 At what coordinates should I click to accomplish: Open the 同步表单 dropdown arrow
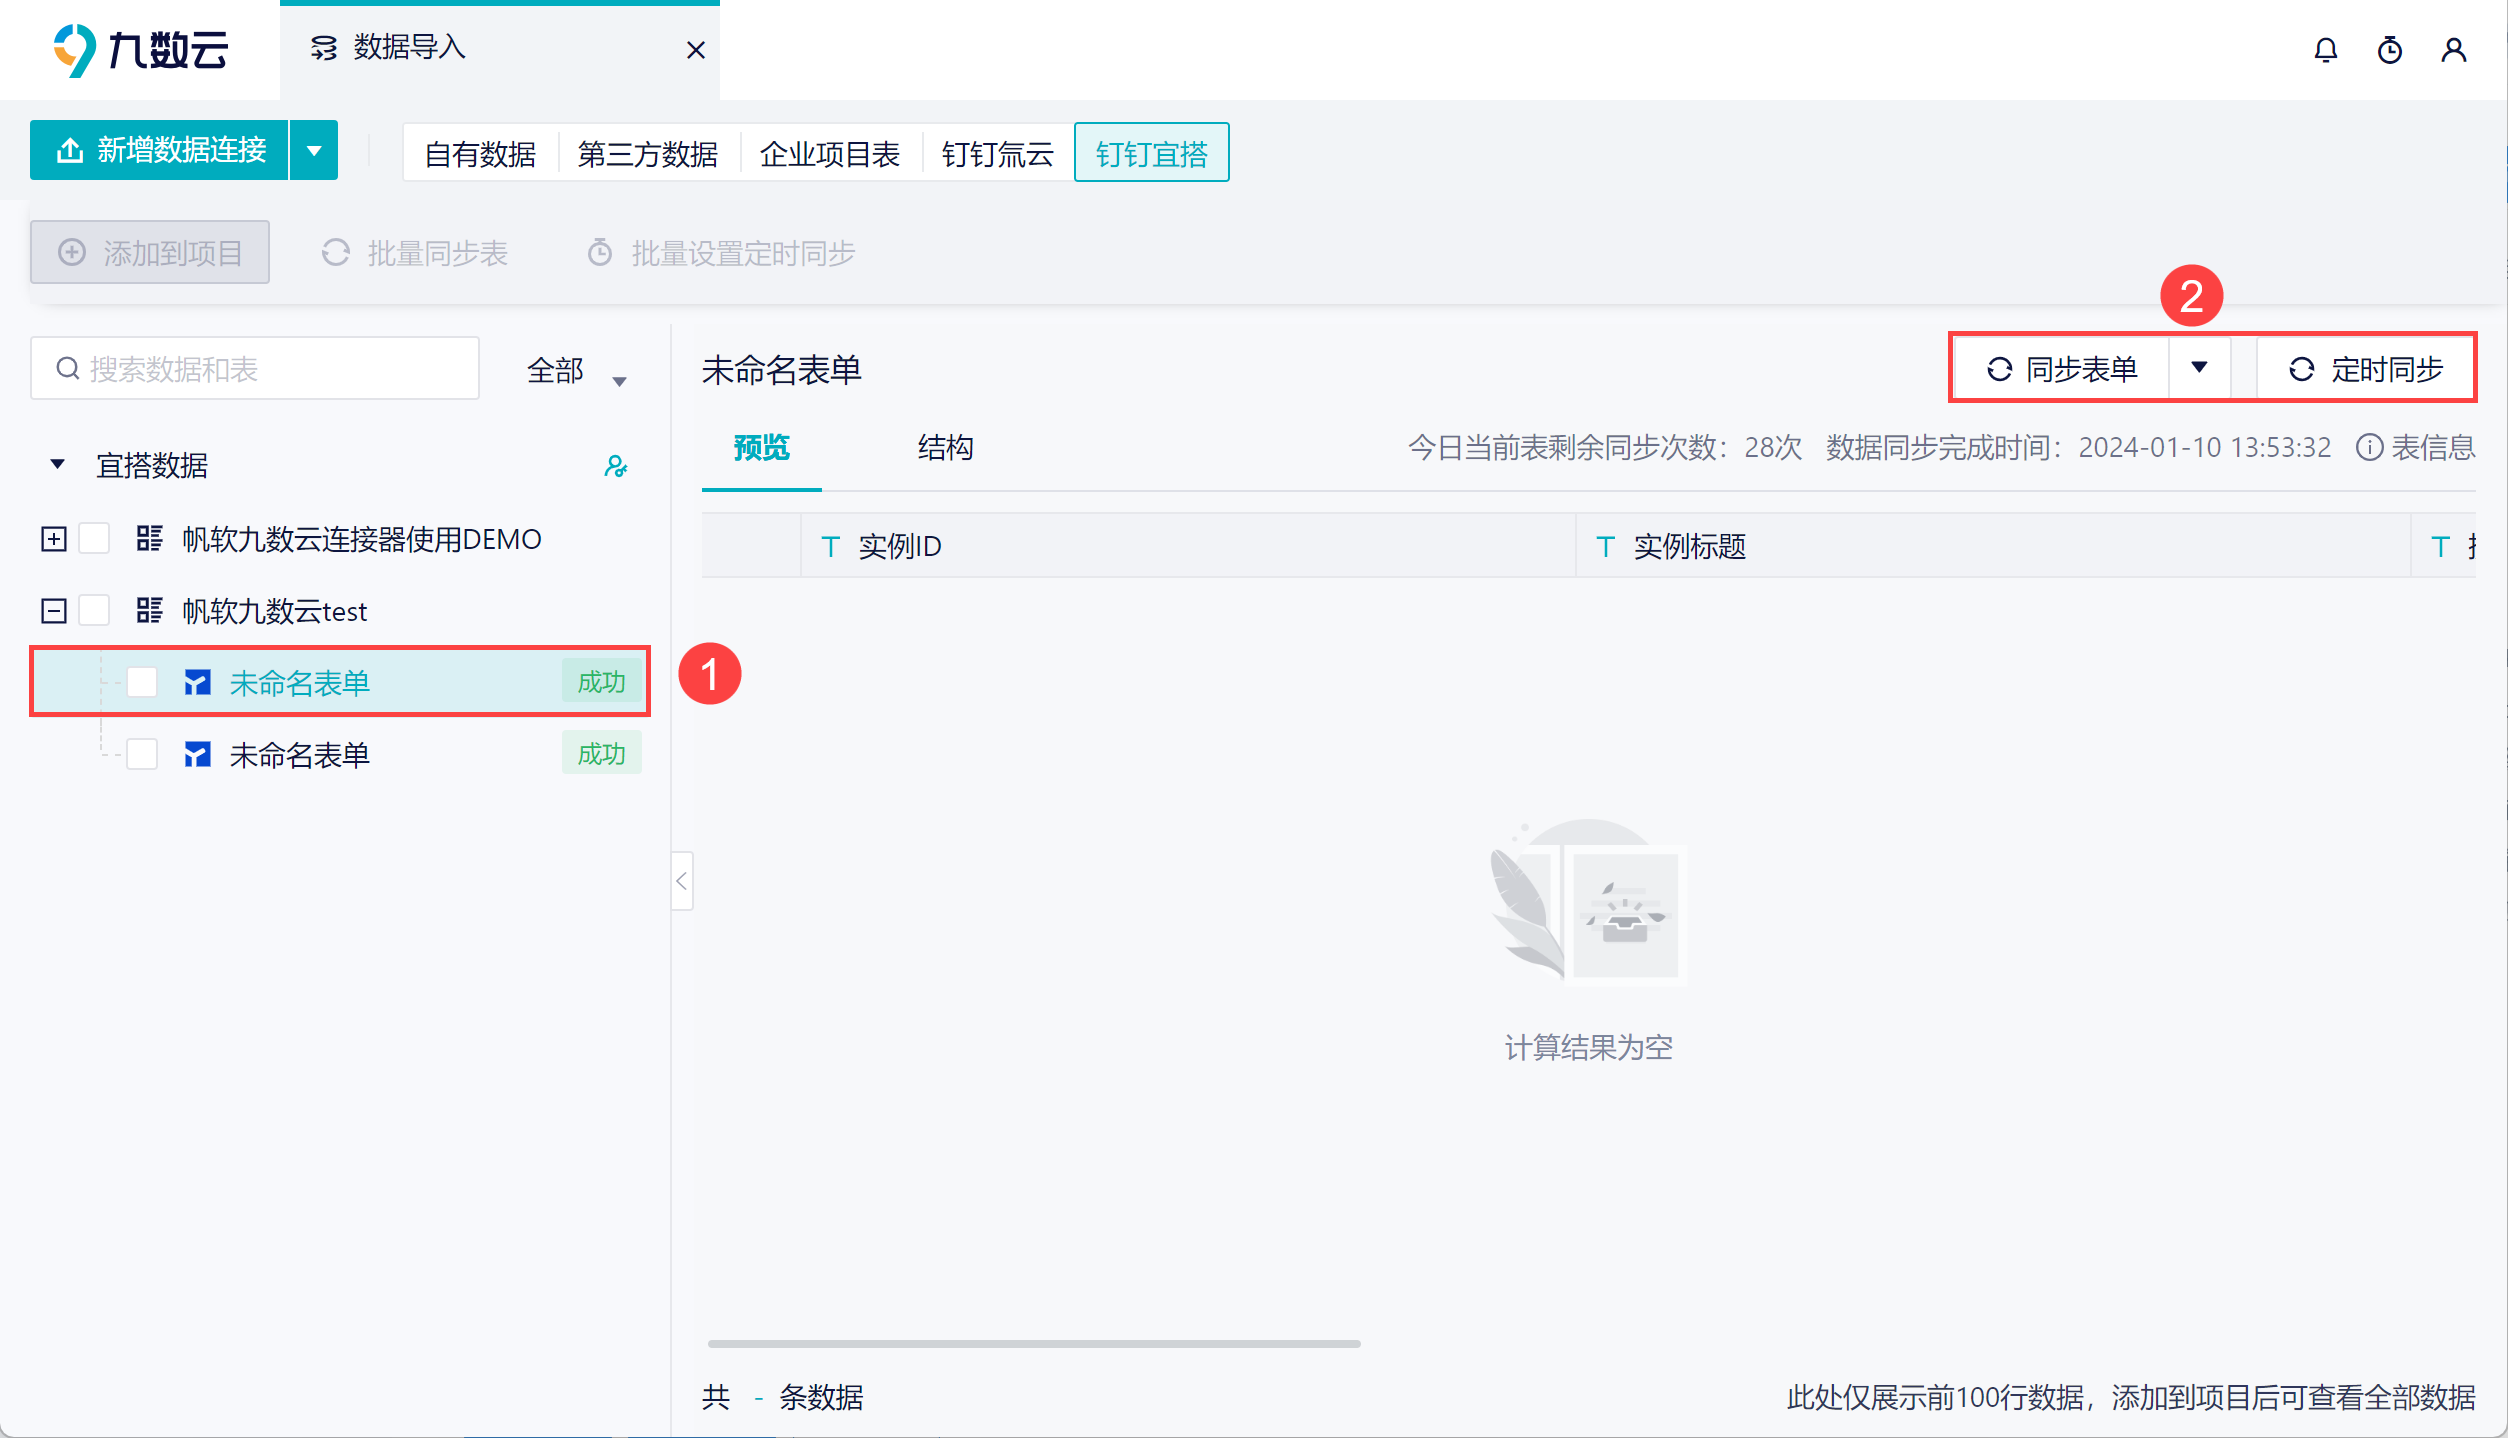2199,368
